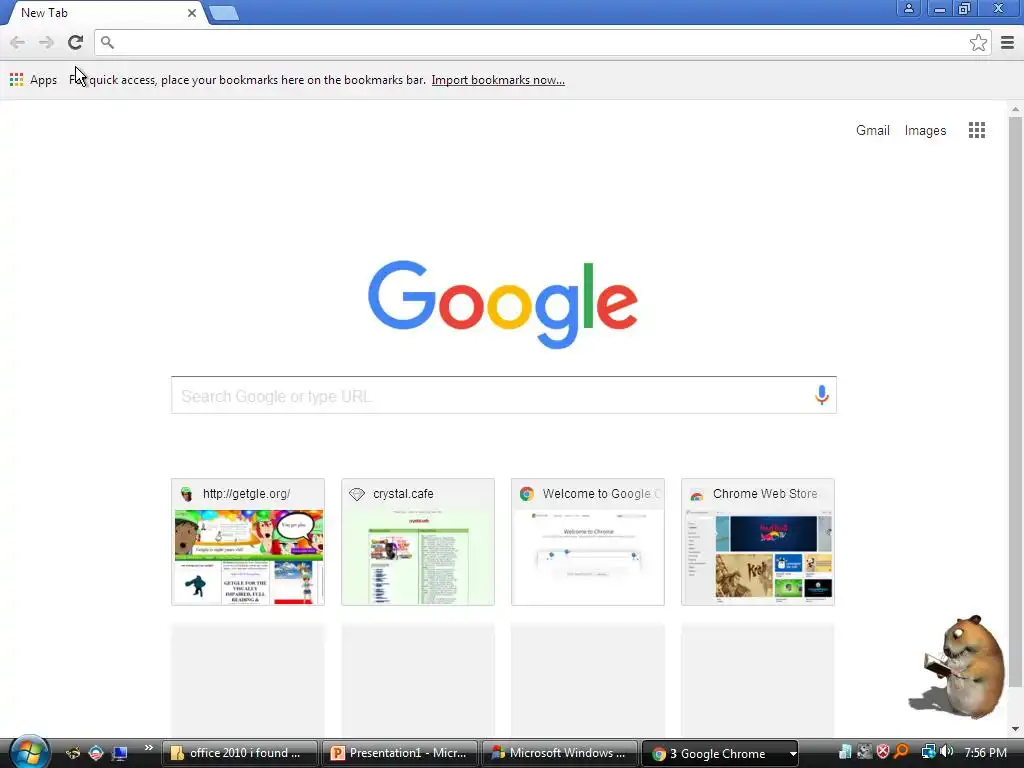This screenshot has height=768, width=1024.
Task: Close the New Tab tab
Action: pos(191,13)
